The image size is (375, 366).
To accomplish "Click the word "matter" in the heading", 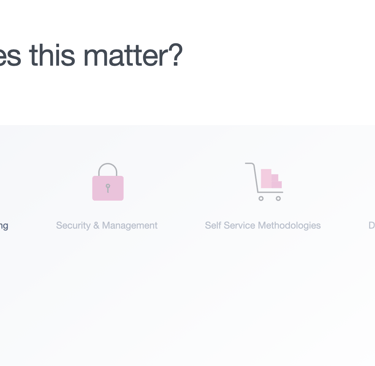I will [126, 56].
